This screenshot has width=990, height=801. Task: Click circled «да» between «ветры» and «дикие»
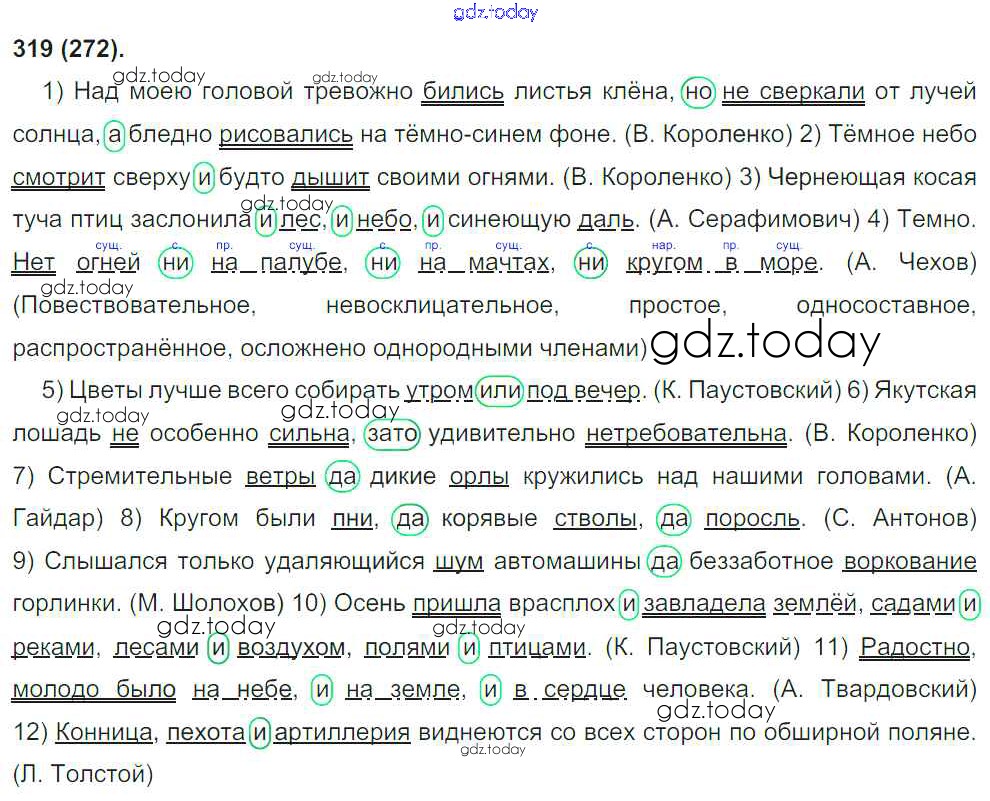[x=343, y=477]
